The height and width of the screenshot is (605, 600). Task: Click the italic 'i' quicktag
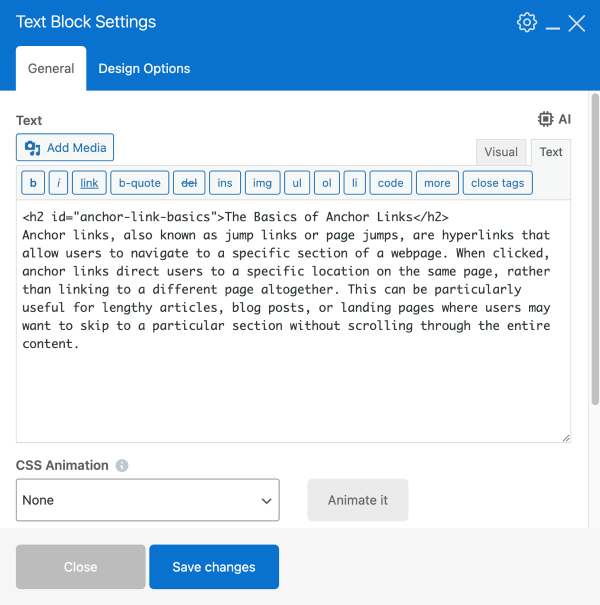[60, 183]
